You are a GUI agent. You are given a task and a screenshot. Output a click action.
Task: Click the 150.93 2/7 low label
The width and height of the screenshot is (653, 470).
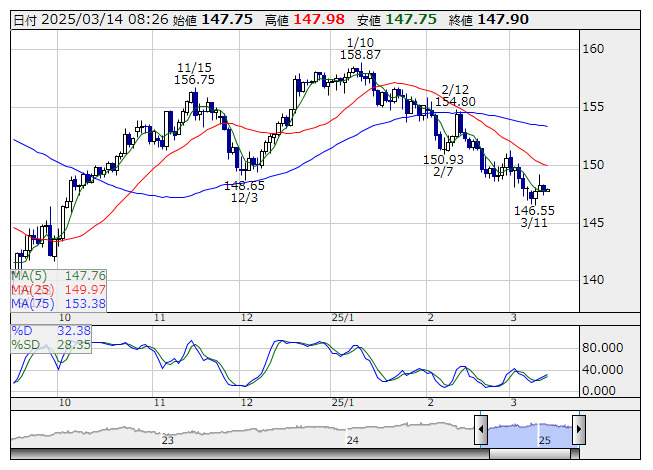coord(443,165)
